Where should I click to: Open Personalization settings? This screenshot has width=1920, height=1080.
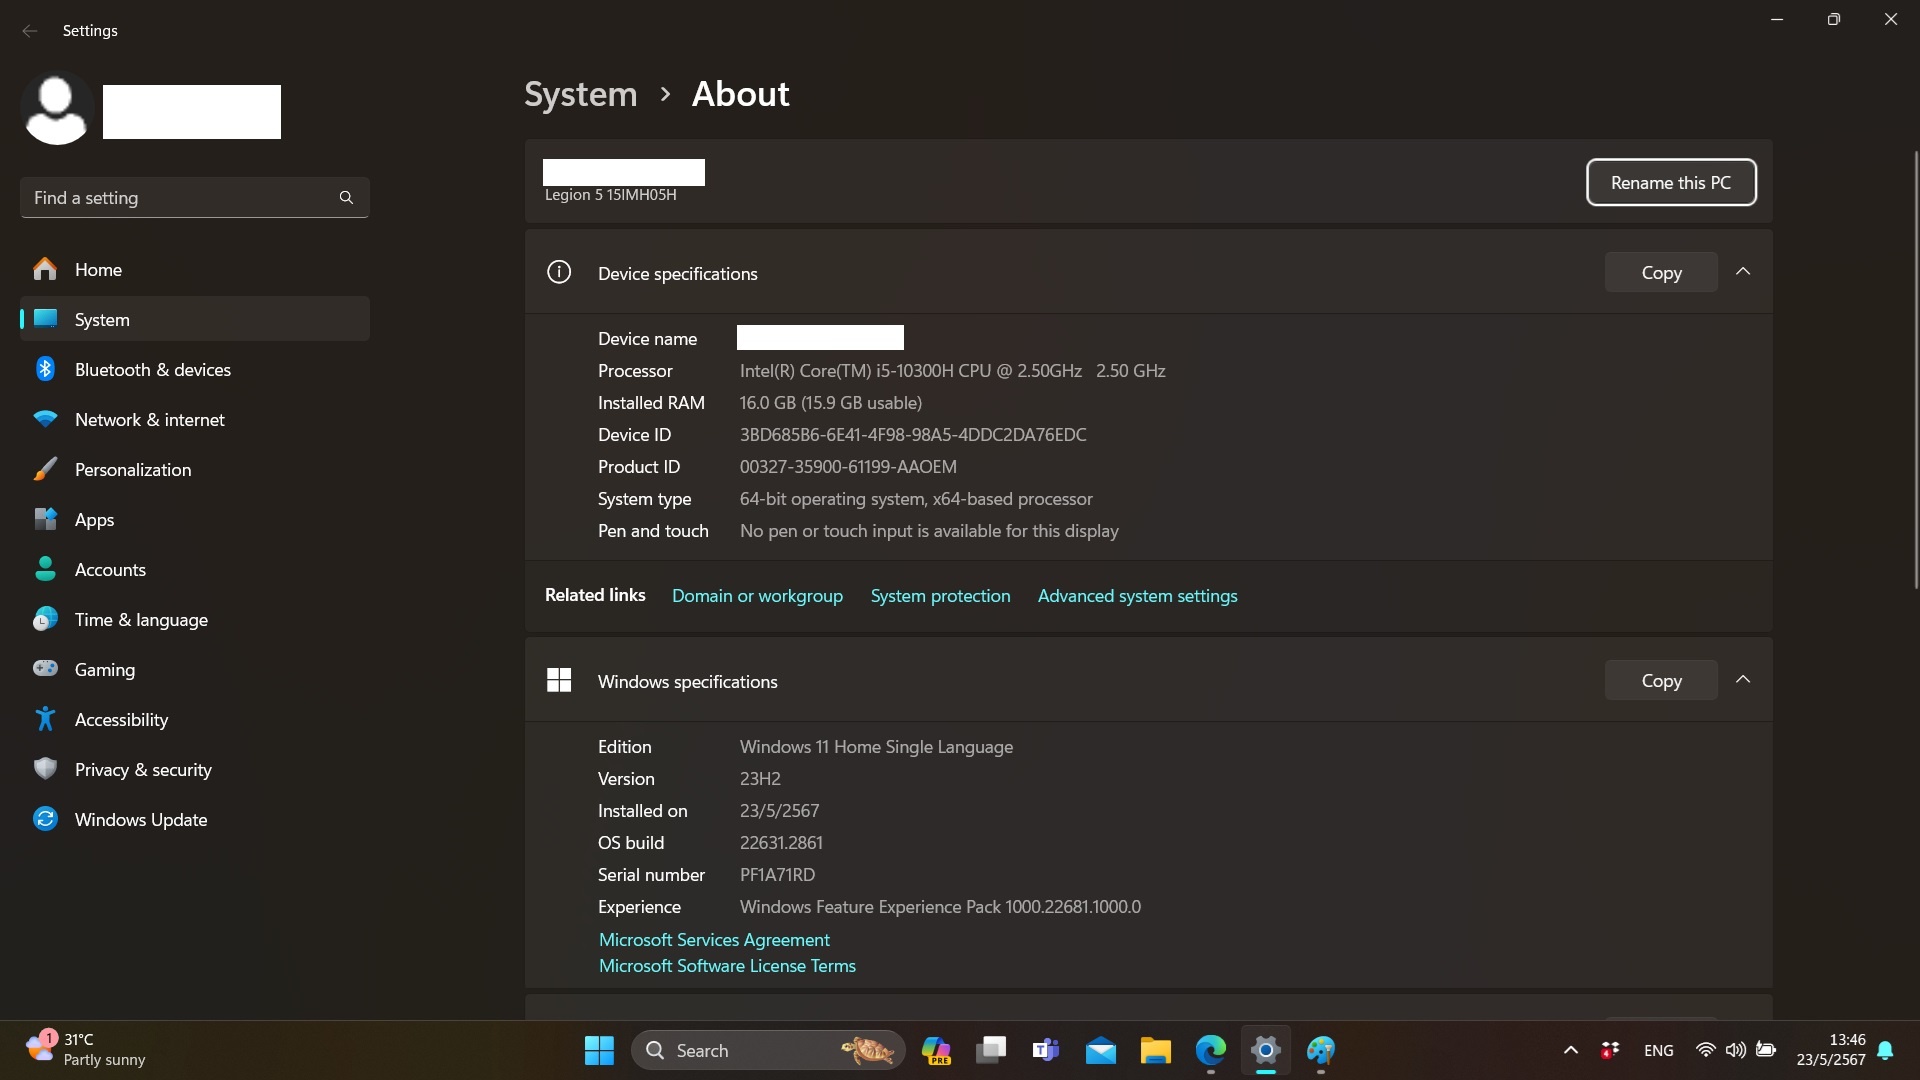195,469
